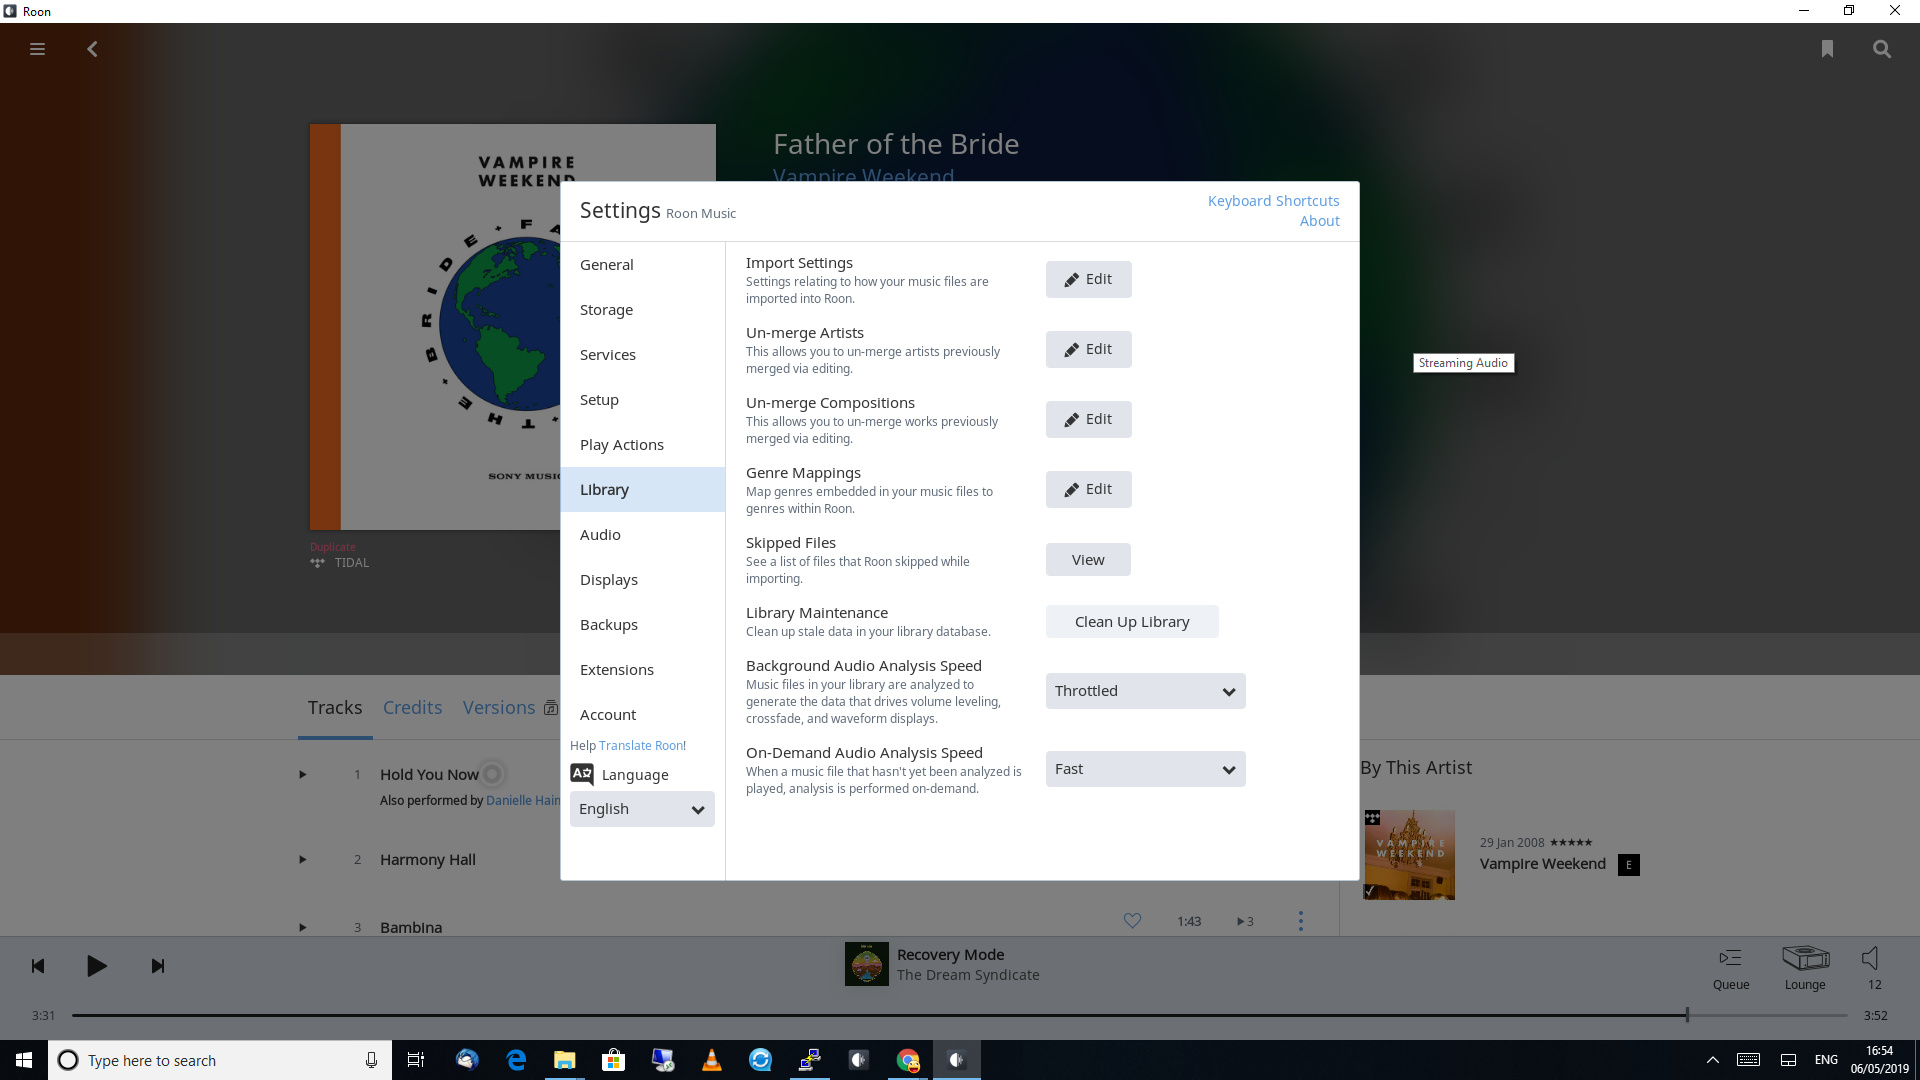Expand On-Demand Audio Analysis Speed dropdown

click(x=1145, y=769)
